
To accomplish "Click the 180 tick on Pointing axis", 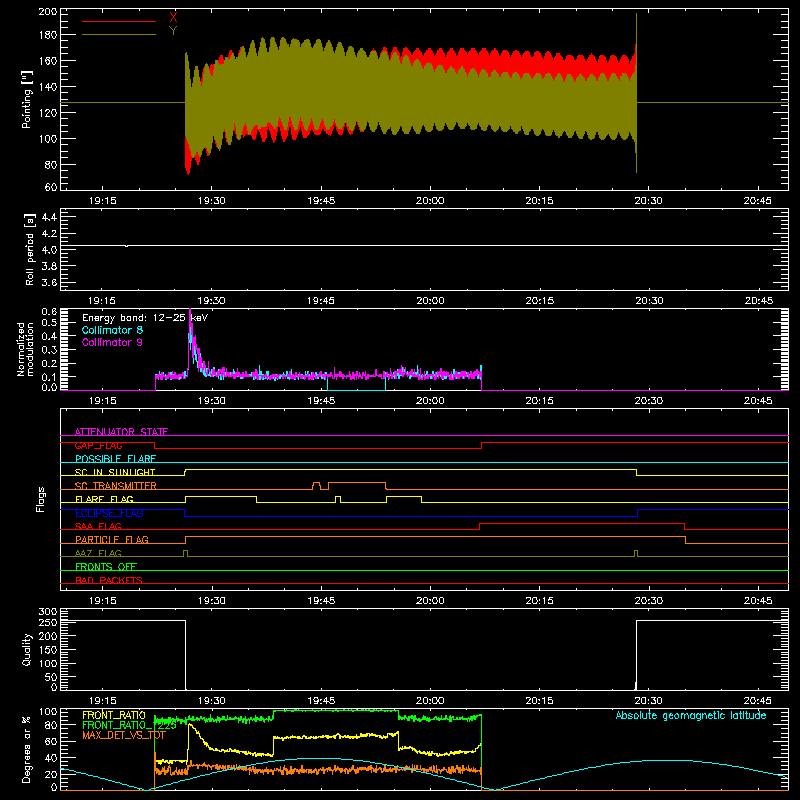I will click(48, 35).
